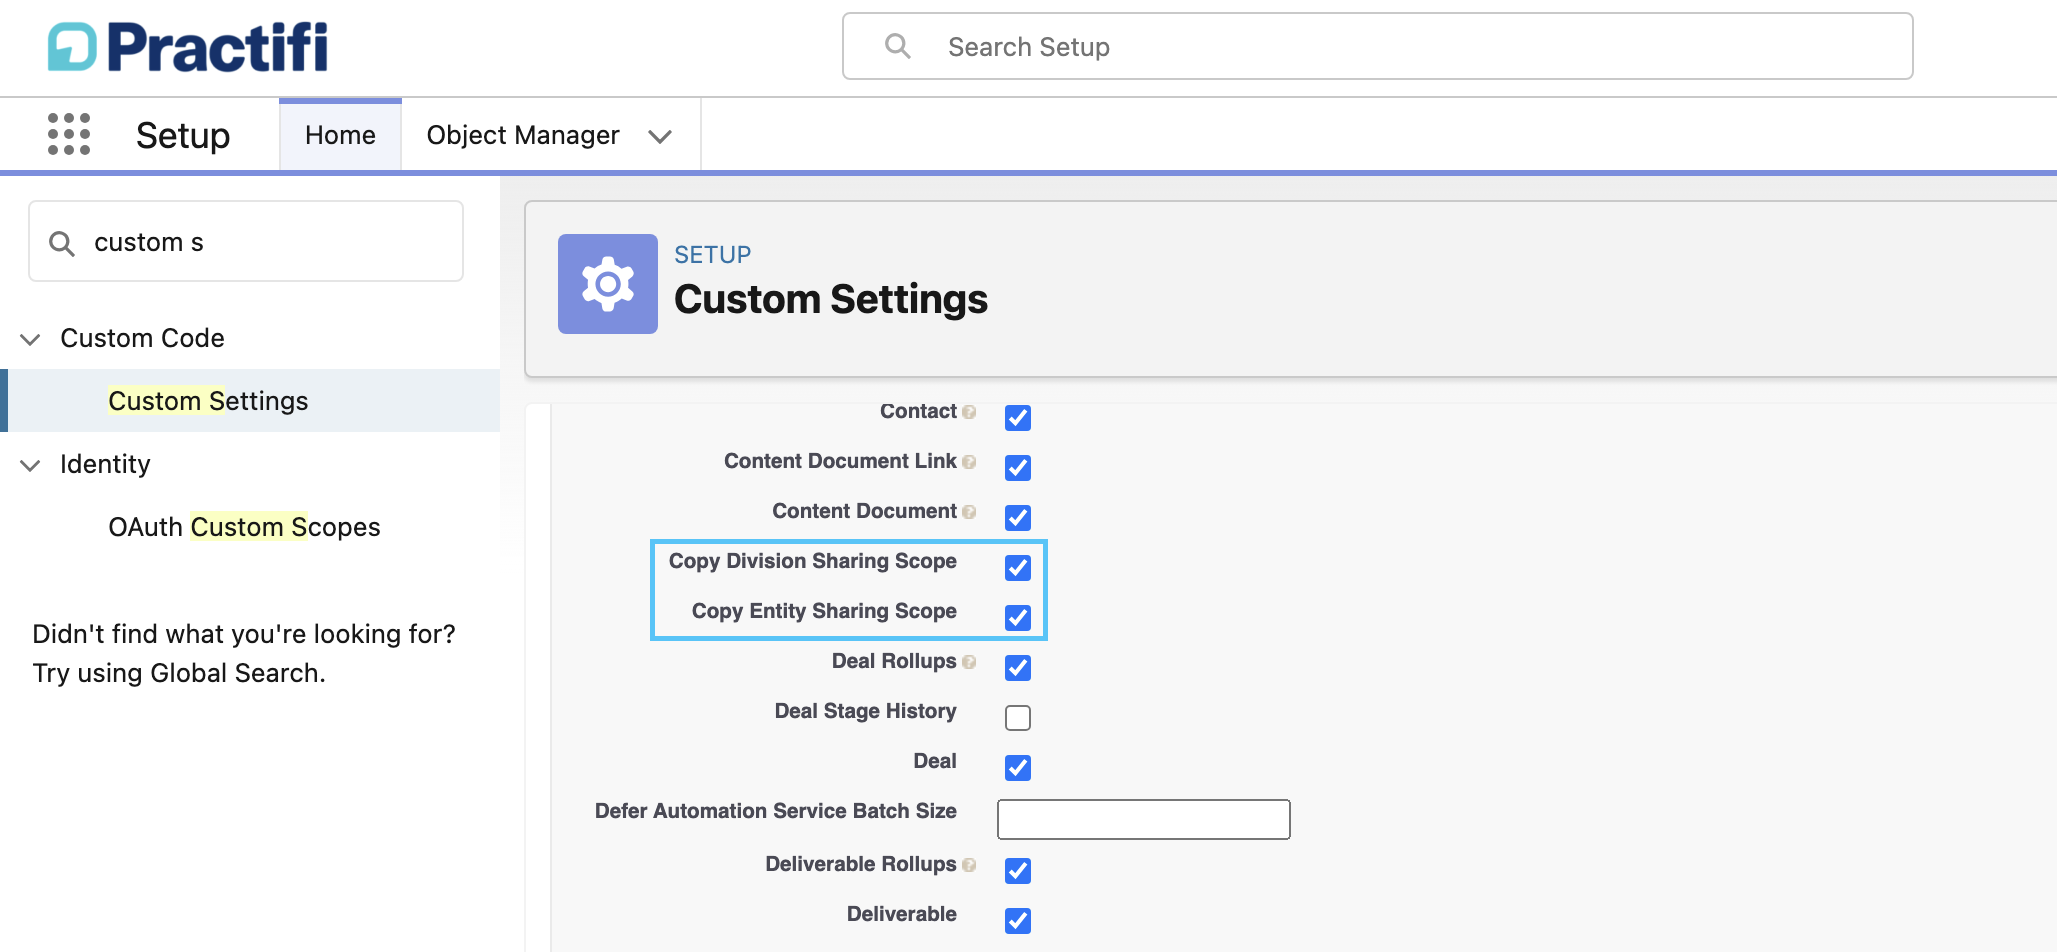Disable the Deliverable Rollups checkbox
The height and width of the screenshot is (952, 2057).
tap(1018, 871)
